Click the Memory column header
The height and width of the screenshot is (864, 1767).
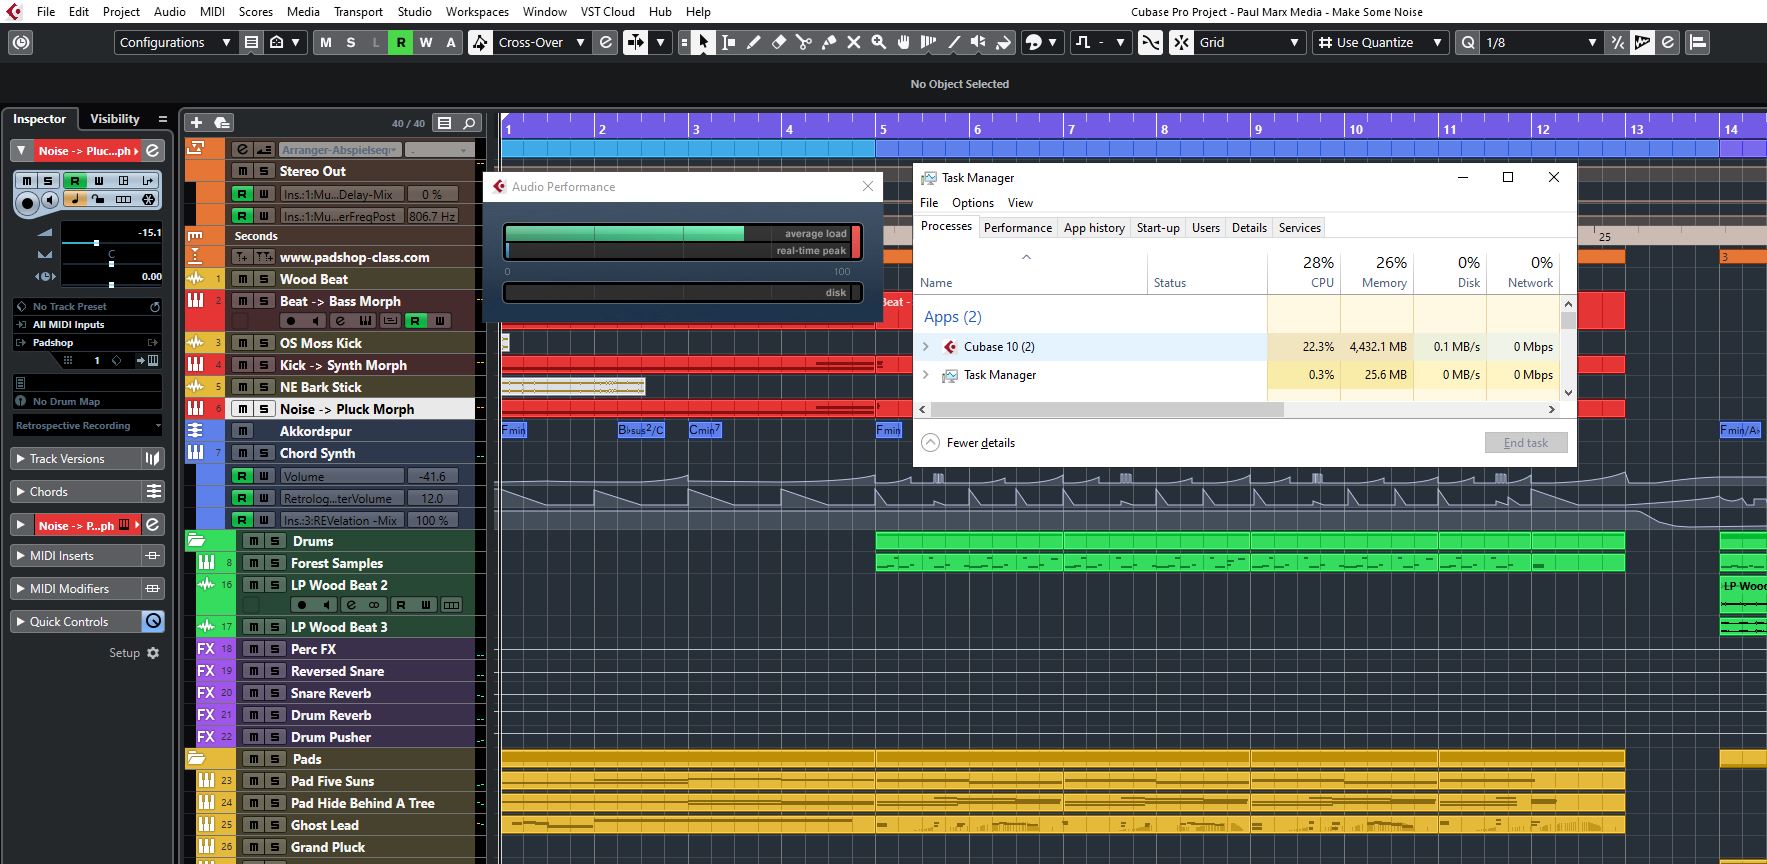1376,271
